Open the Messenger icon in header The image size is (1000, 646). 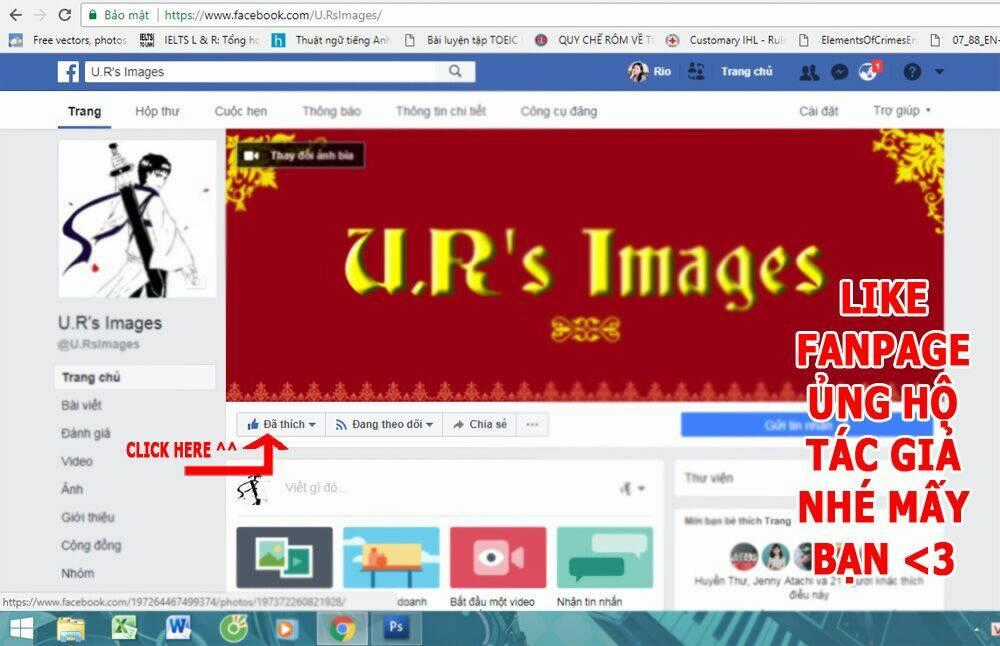point(841,72)
